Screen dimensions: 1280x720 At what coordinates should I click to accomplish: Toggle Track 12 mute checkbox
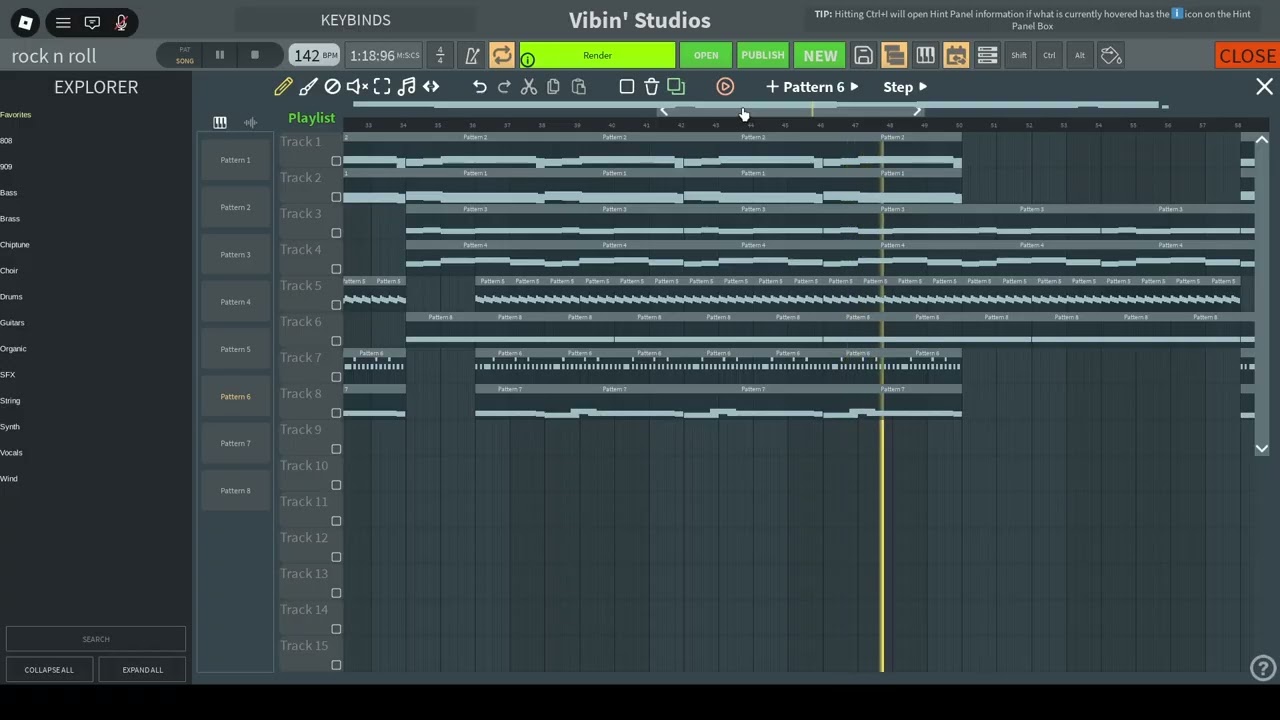336,557
